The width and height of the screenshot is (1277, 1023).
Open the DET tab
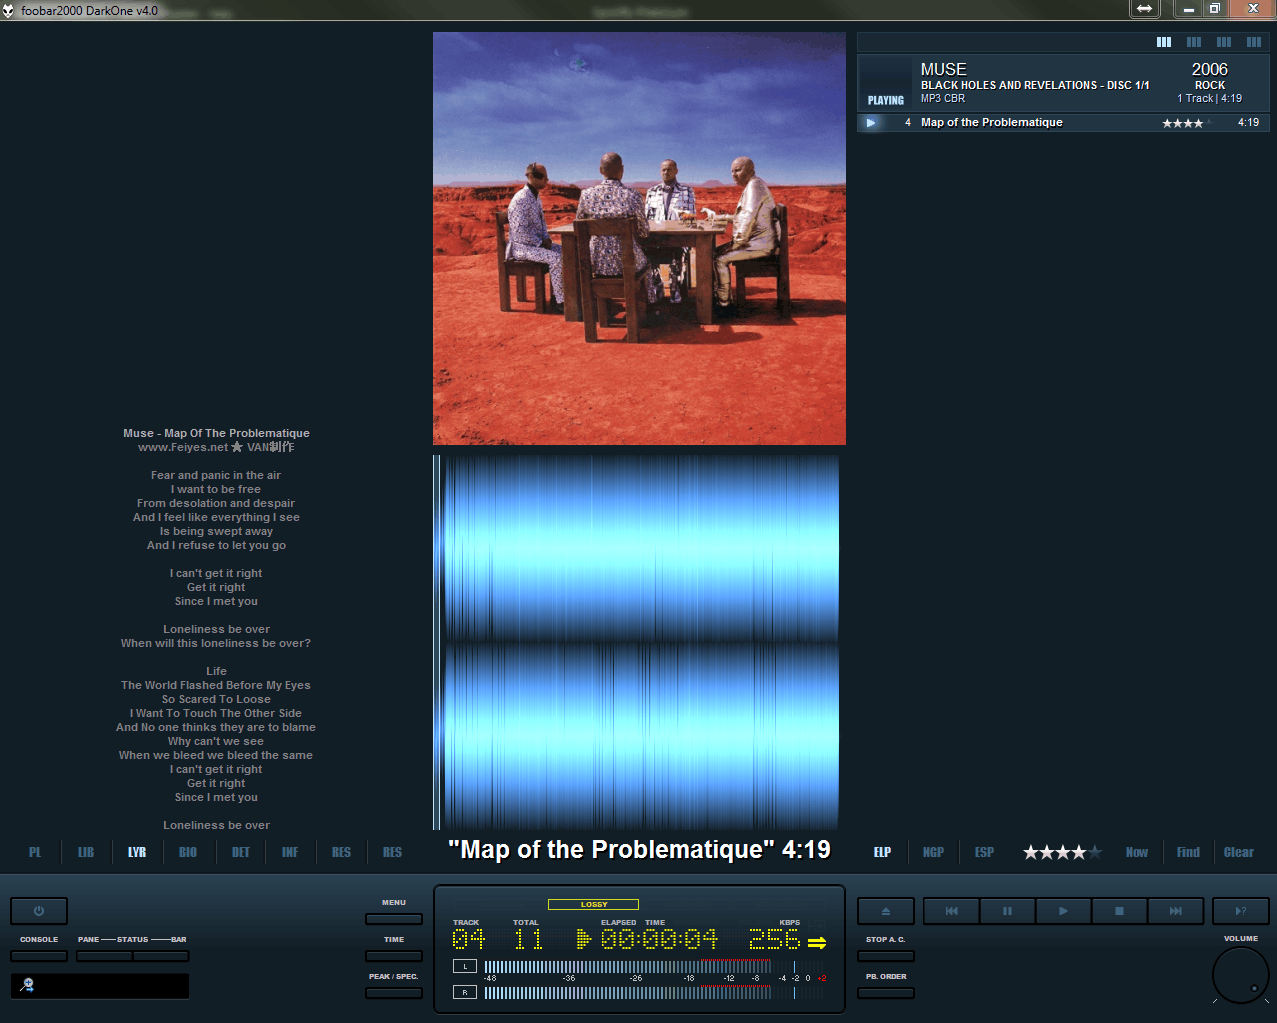pos(240,852)
